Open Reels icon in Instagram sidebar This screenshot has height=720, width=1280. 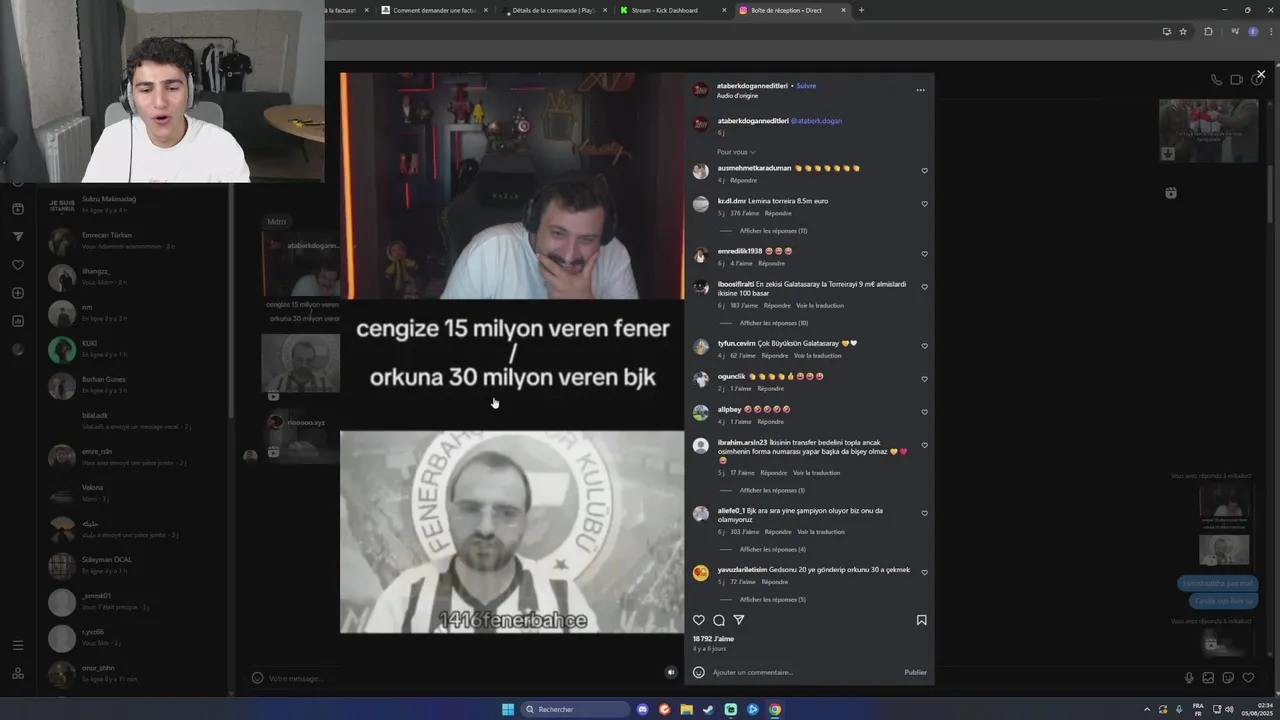pos(17,209)
